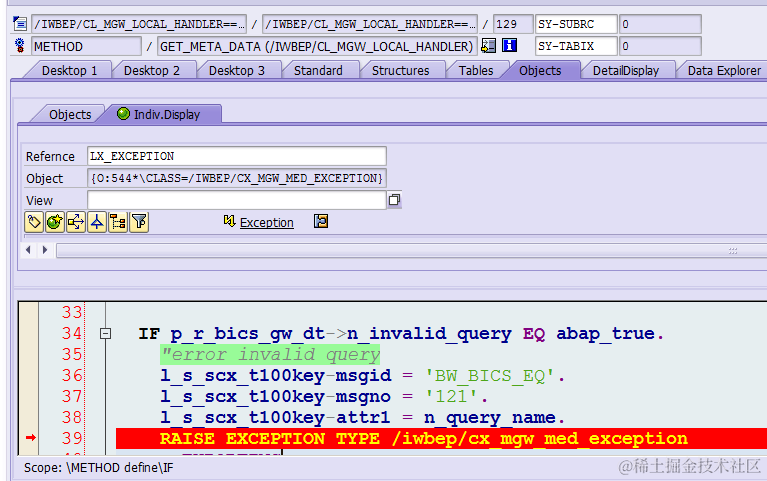This screenshot has width=767, height=481.
Task: Click the Scope: \METHOD define\IF status text
Action: click(98, 468)
